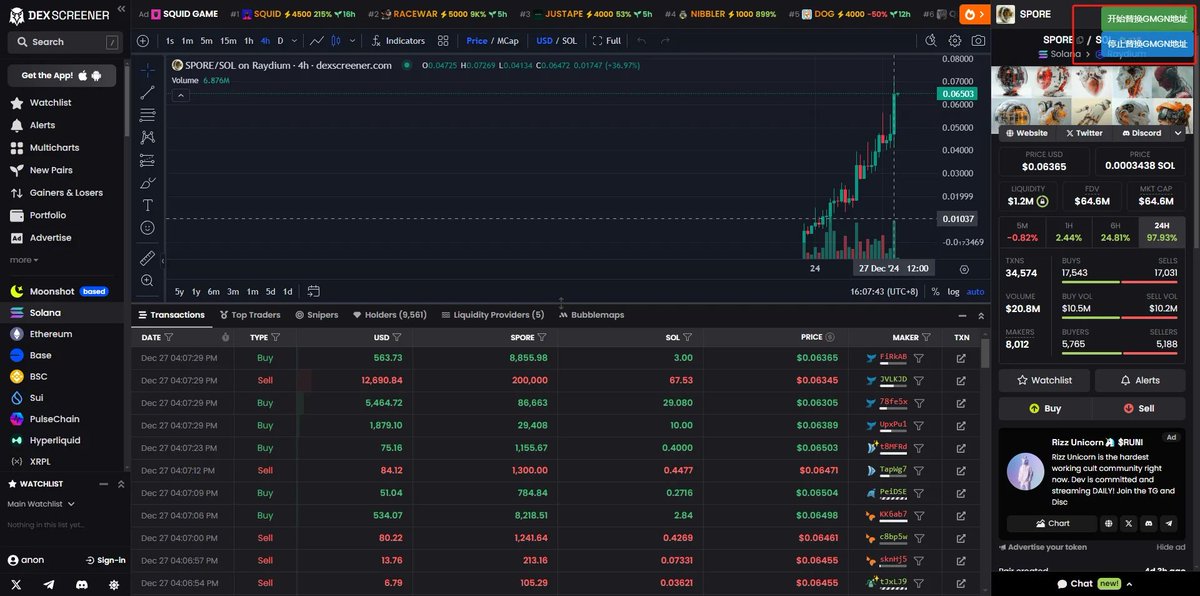Focus the Search input field
The image size is (1200, 596).
tap(63, 42)
